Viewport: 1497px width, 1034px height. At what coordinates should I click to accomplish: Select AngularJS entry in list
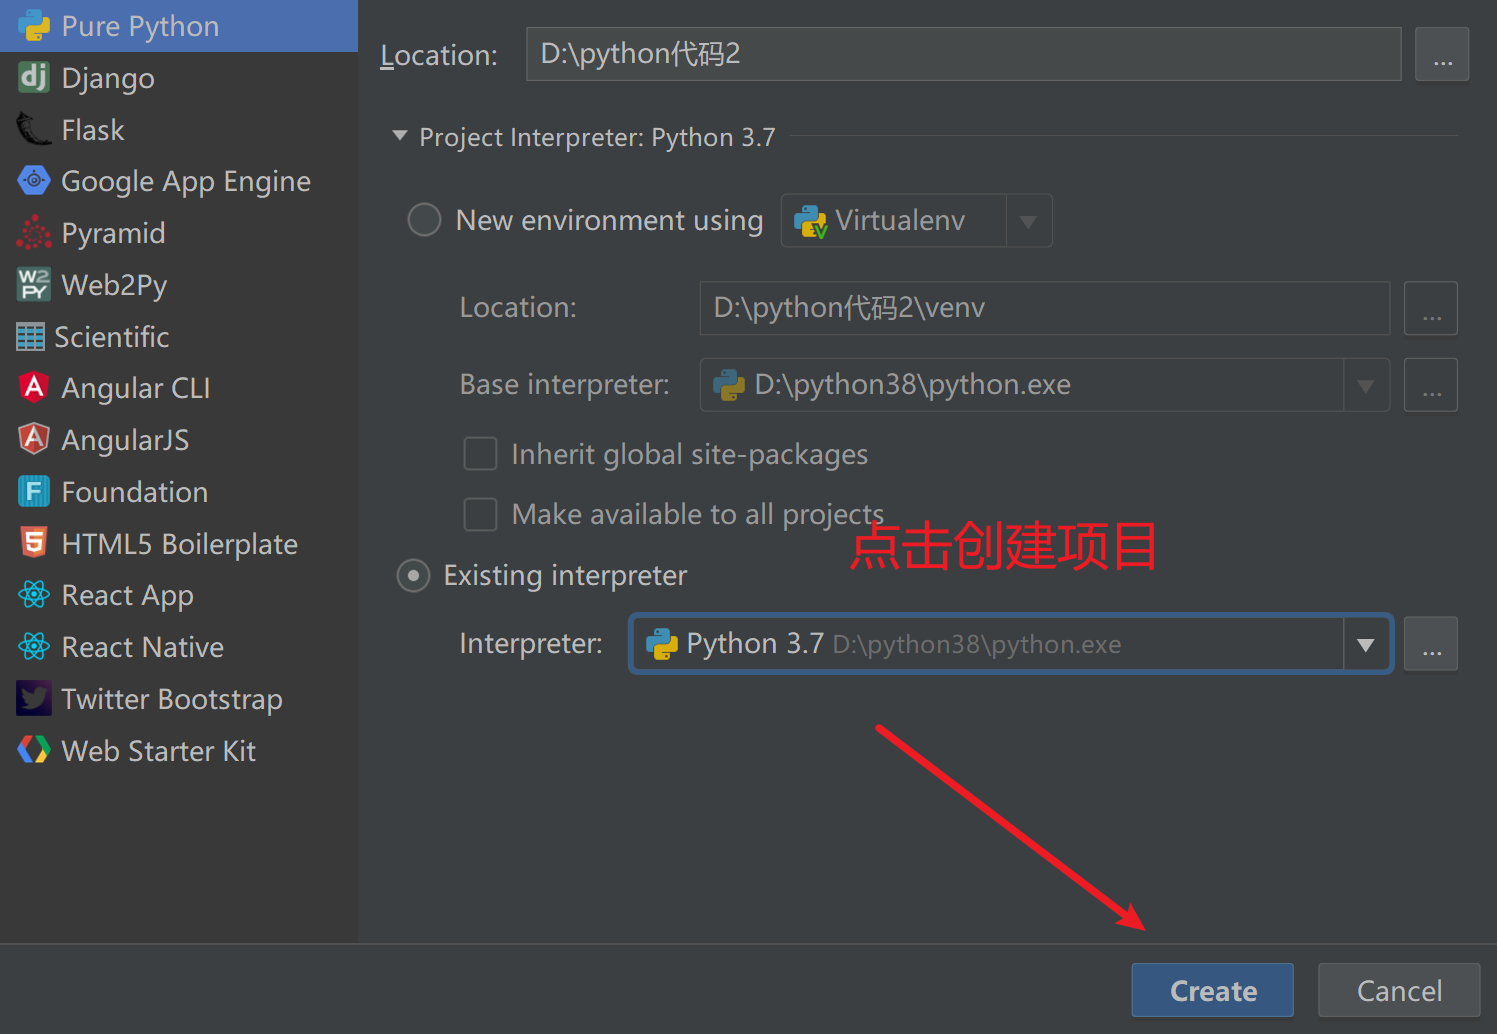coord(179,440)
